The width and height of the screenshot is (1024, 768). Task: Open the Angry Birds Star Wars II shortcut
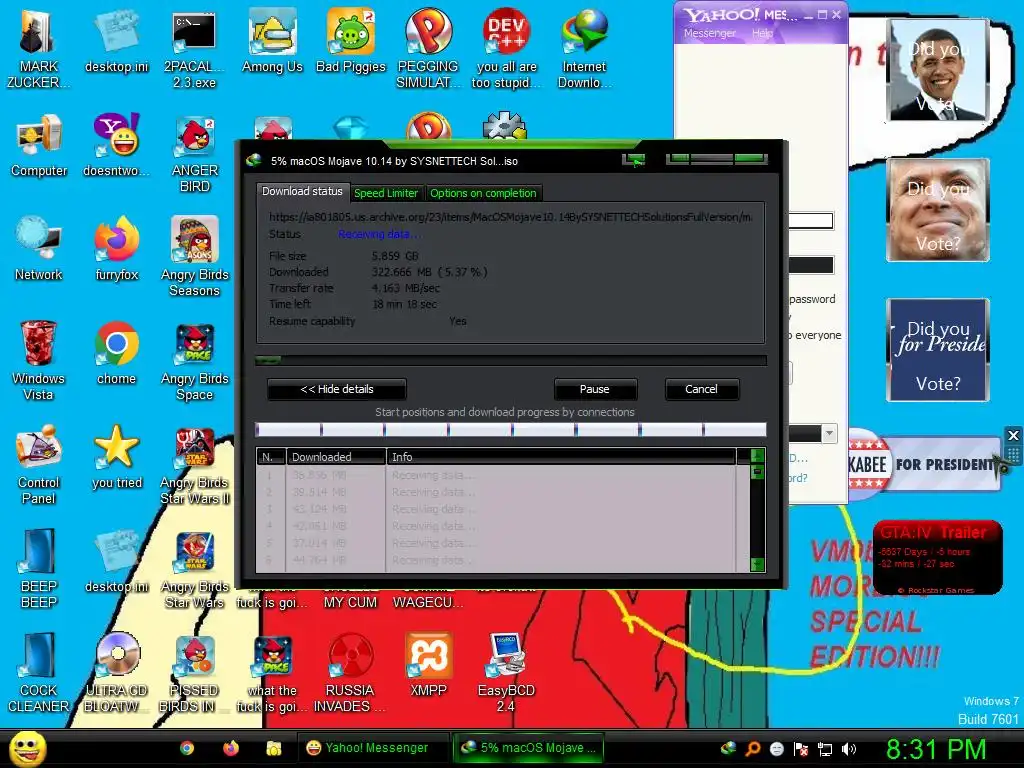tap(195, 464)
